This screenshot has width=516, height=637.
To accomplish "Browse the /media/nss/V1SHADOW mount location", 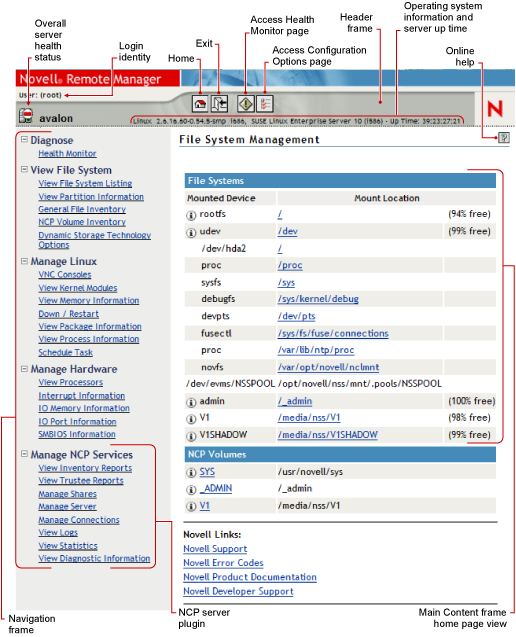I will pos(327,435).
